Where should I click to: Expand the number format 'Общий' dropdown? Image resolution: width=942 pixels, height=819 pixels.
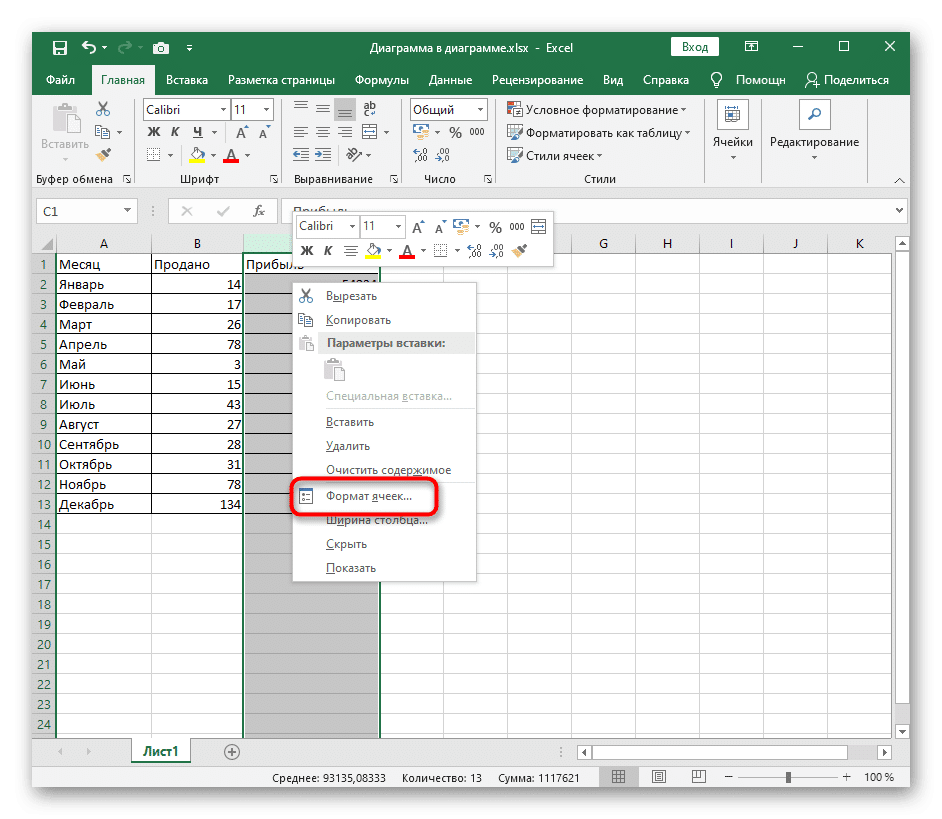(x=480, y=110)
